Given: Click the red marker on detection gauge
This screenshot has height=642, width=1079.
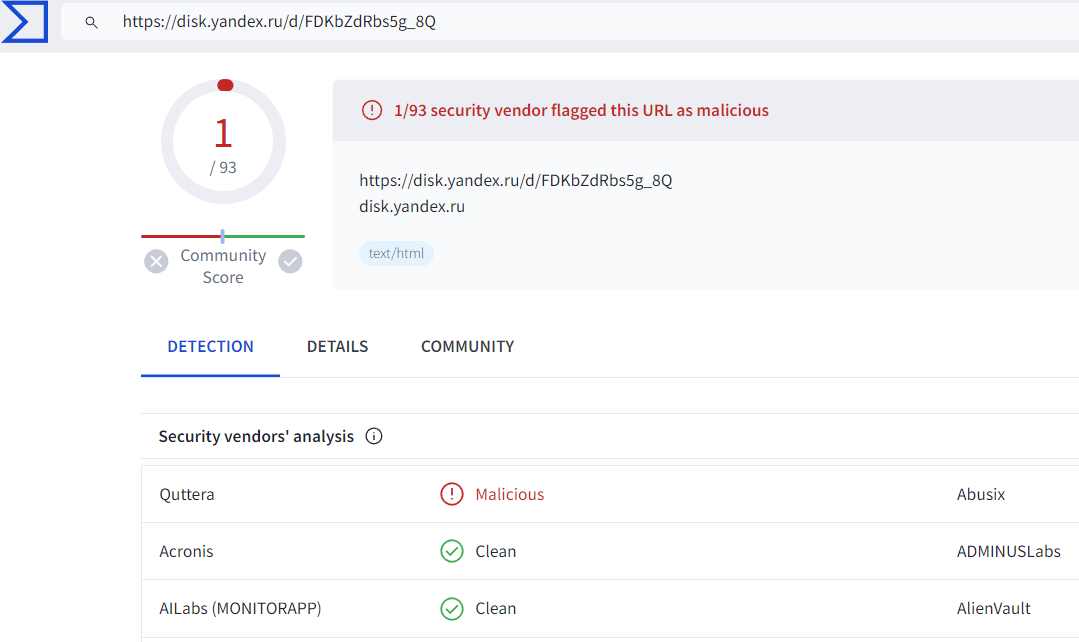Looking at the screenshot, I should point(225,85).
